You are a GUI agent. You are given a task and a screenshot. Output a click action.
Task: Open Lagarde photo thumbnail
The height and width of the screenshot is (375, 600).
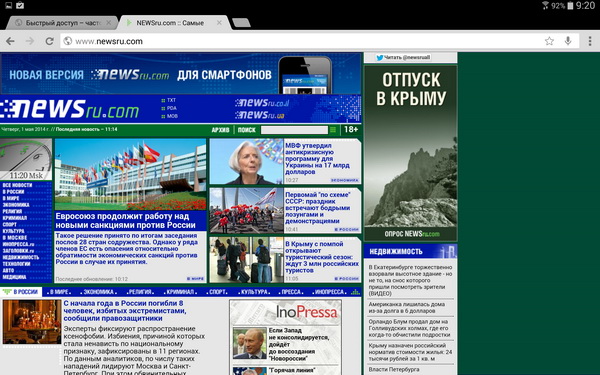[246, 161]
